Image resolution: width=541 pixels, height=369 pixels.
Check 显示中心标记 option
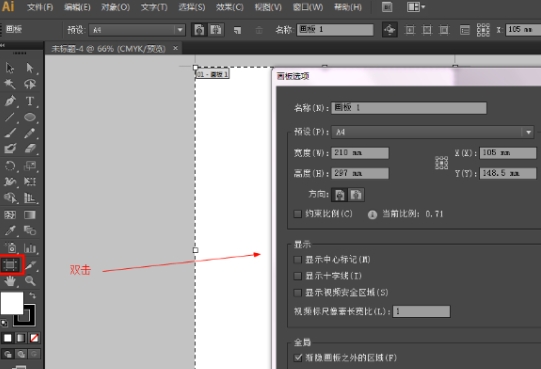coord(297,260)
